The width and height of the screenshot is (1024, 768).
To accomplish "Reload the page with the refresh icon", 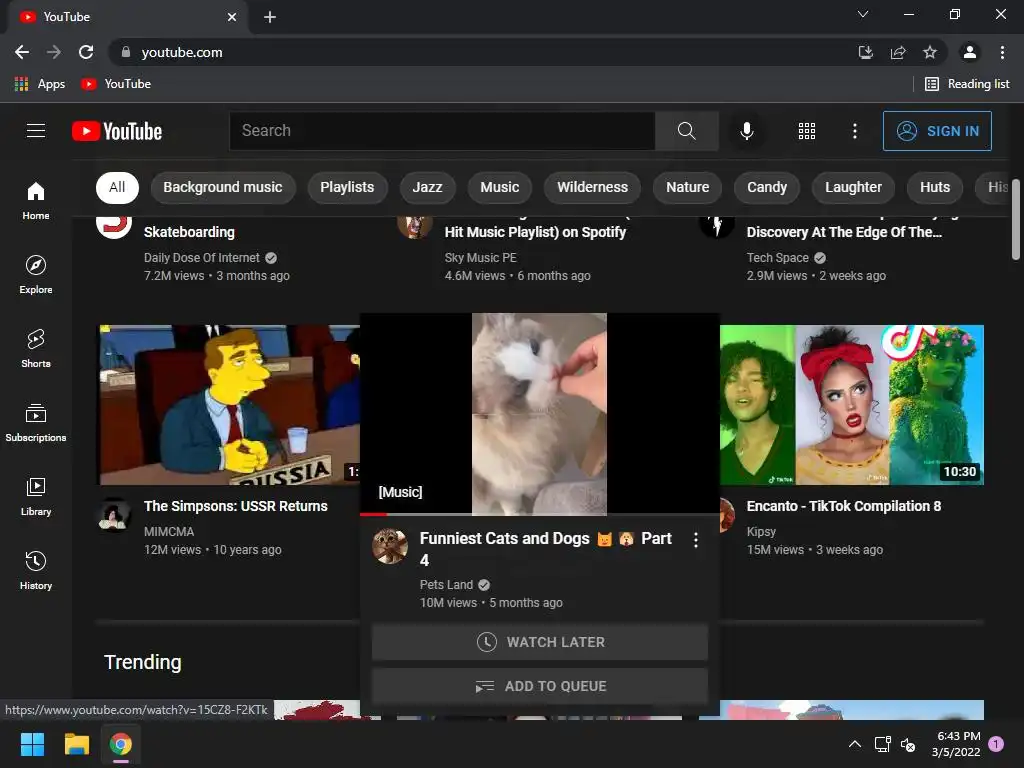I will (86, 52).
